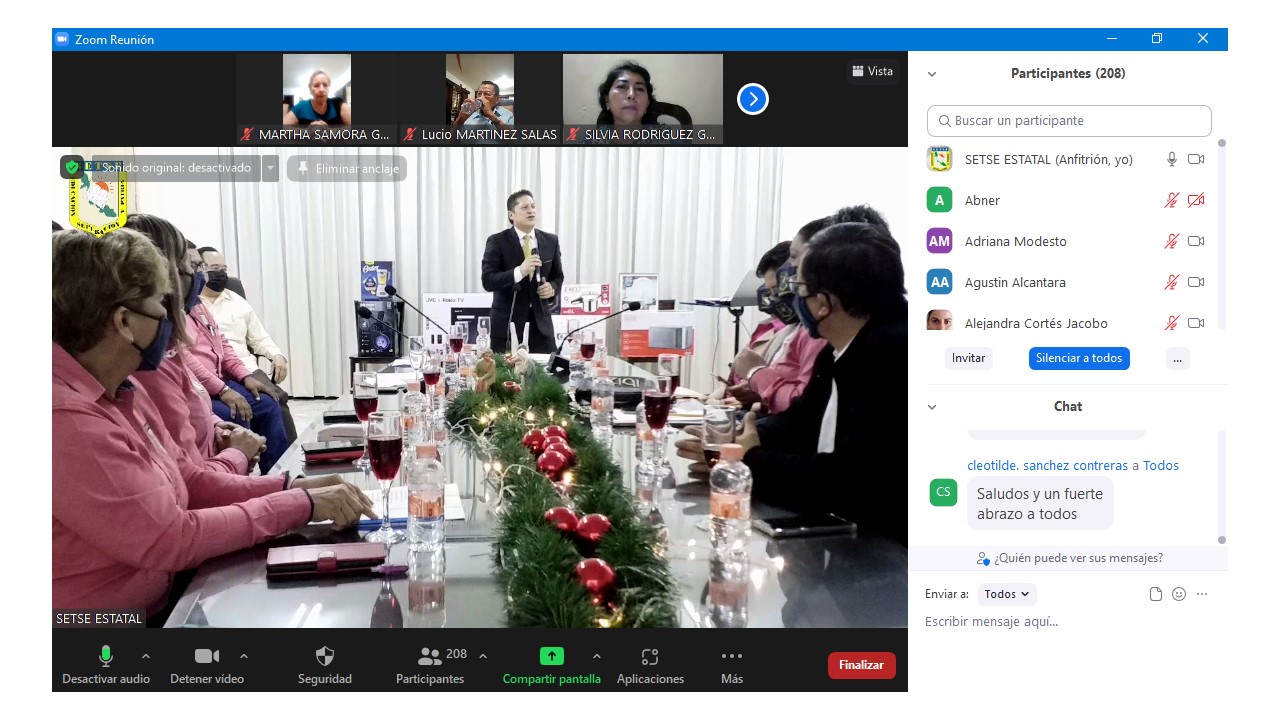Mute everyone with Silenciar a todos
This screenshot has height=720, width=1280.
(x=1079, y=358)
